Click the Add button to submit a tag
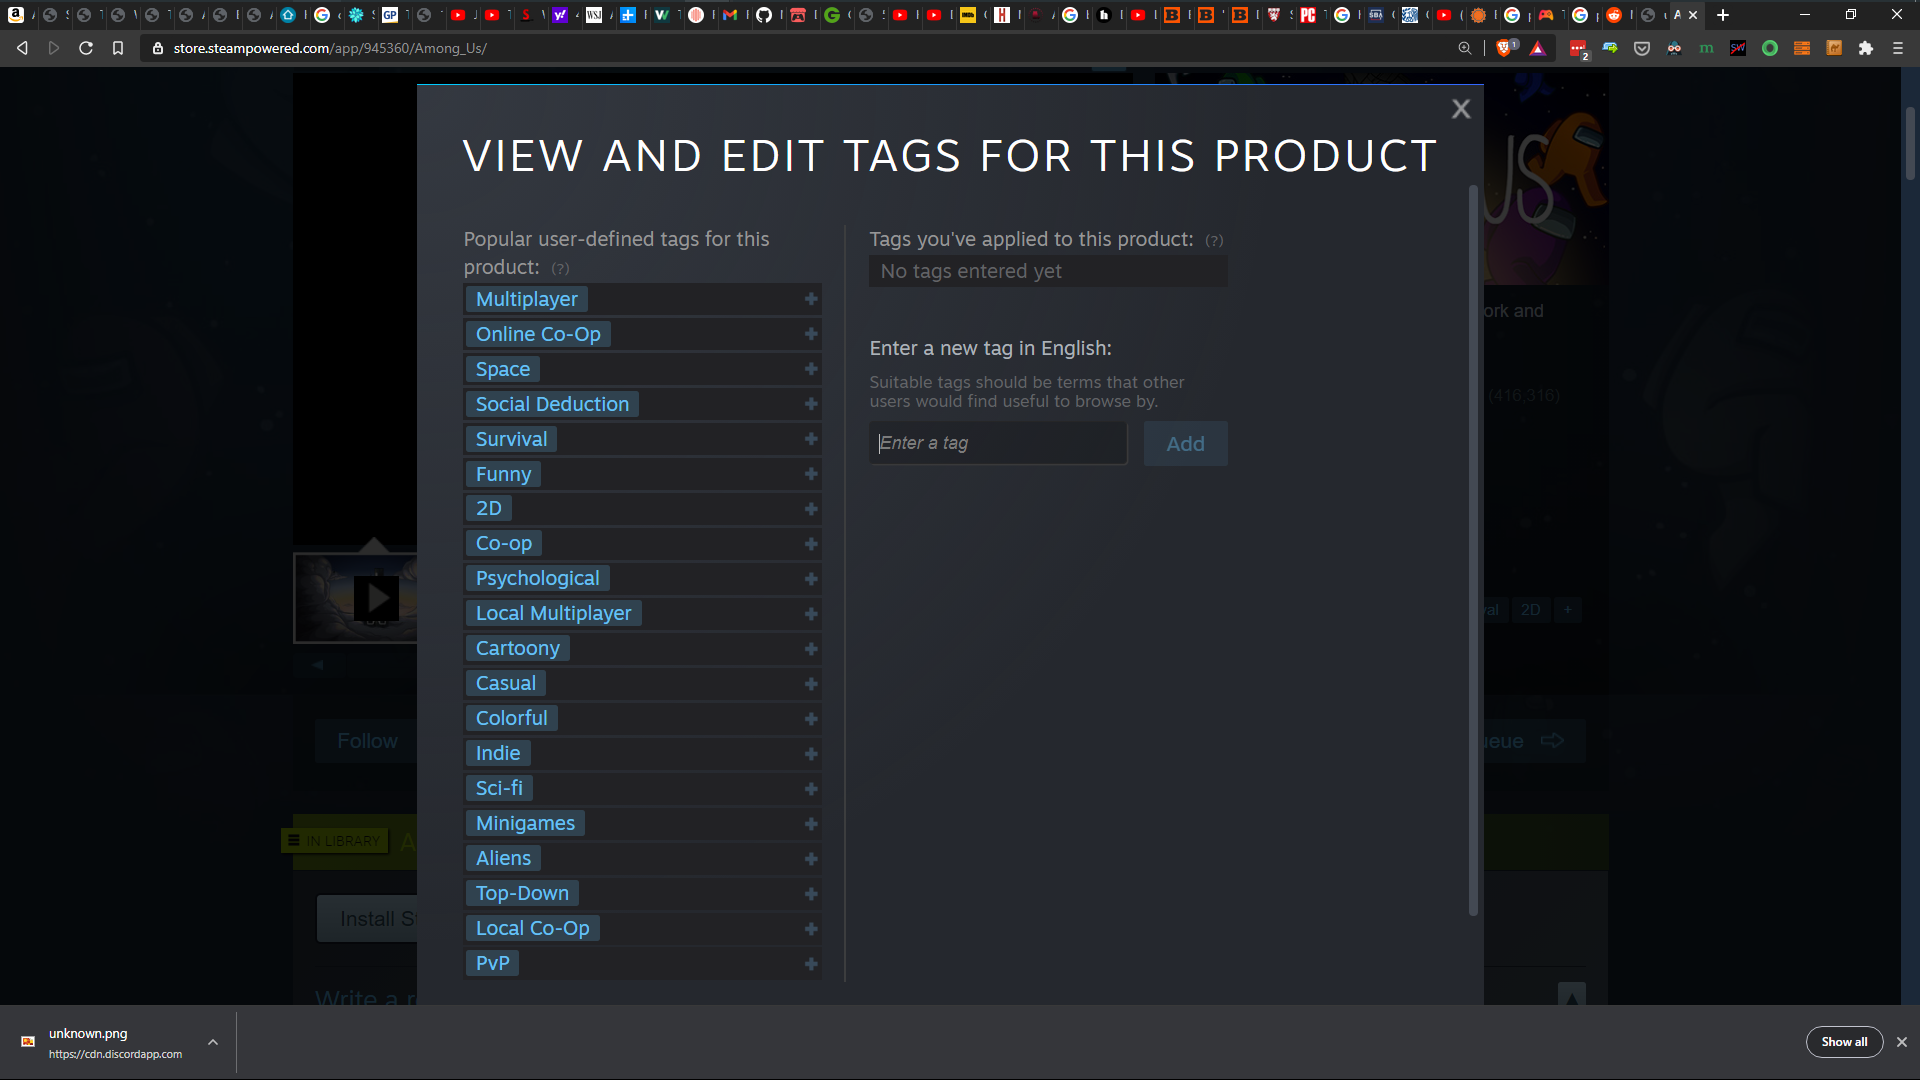The width and height of the screenshot is (1920, 1080). pyautogui.click(x=1185, y=443)
